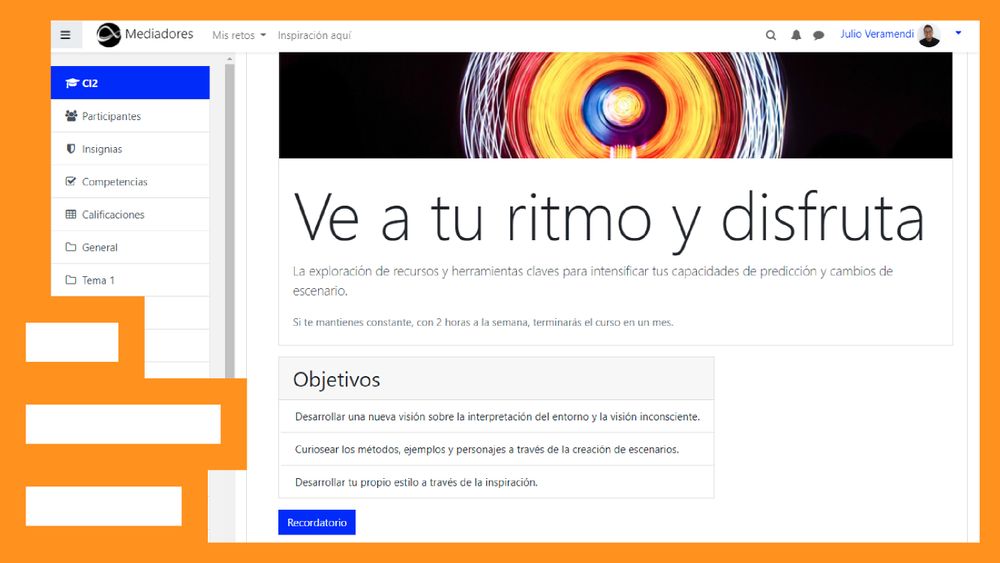Click the Competencias checkmark icon
The height and width of the screenshot is (563, 1000).
click(x=71, y=182)
